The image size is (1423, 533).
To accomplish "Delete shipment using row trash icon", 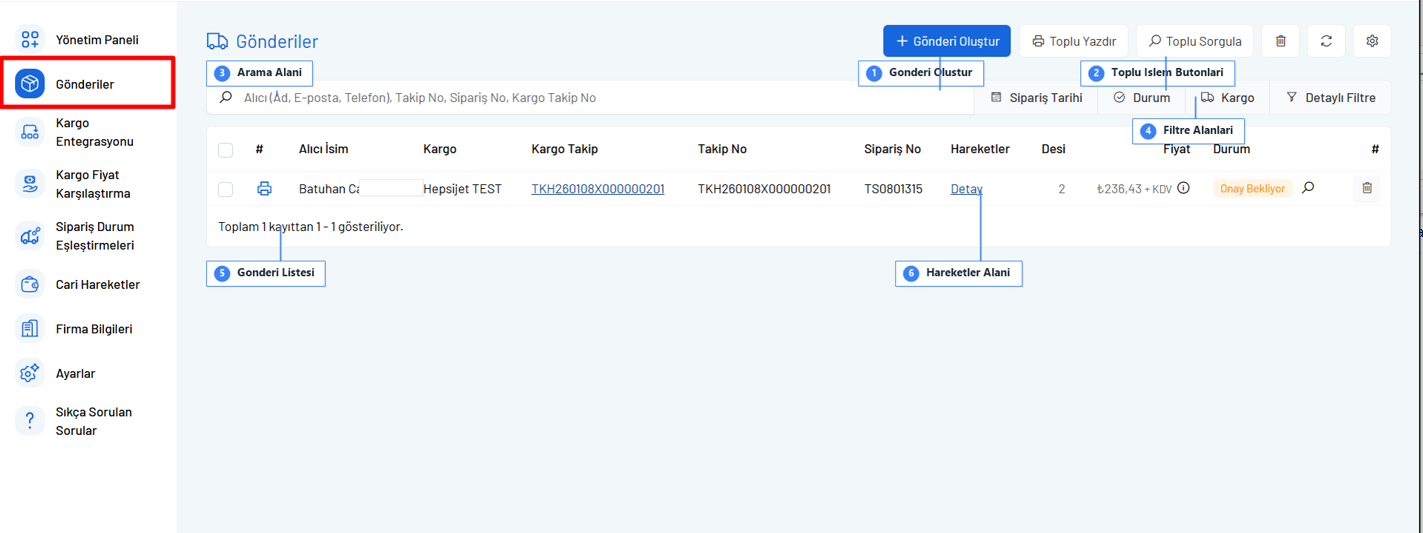I will tap(1367, 188).
